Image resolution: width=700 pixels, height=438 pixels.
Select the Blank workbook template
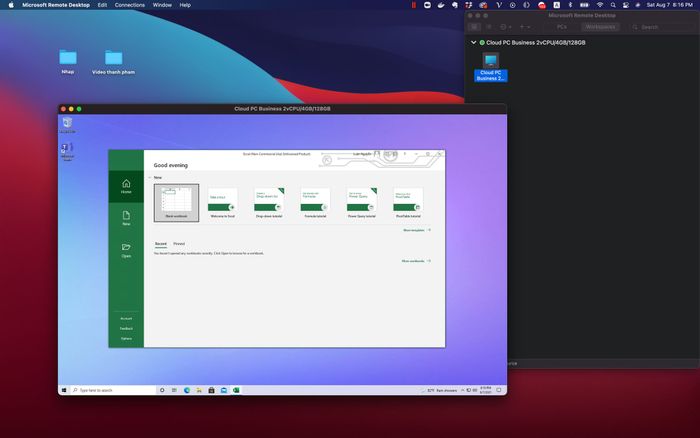pos(176,203)
